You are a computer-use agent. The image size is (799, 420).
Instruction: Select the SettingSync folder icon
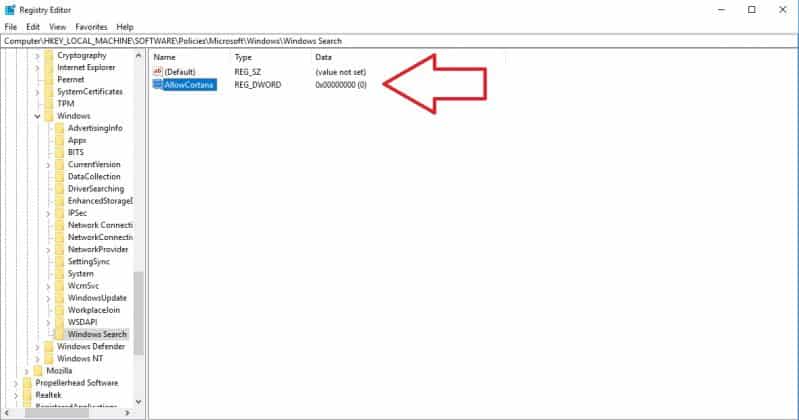click(60, 261)
